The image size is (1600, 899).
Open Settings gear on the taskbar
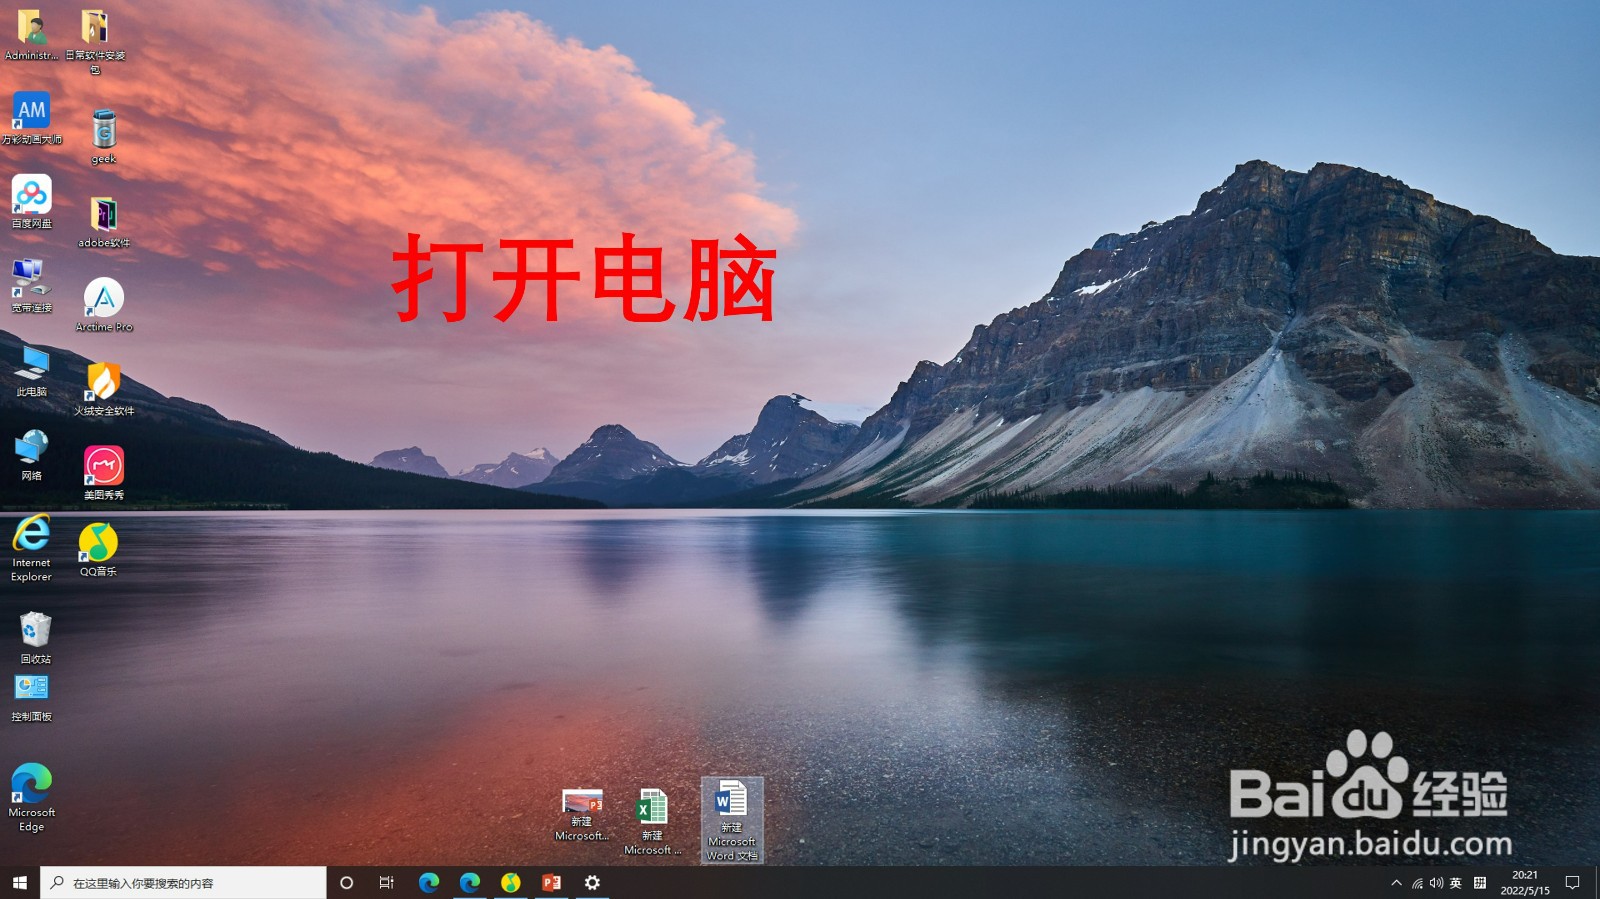[592, 883]
